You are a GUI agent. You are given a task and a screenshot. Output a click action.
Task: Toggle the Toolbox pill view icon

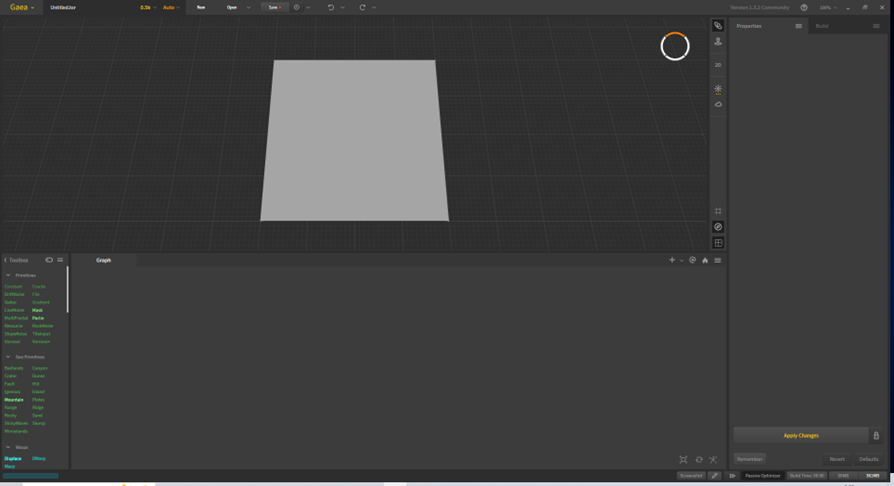click(49, 260)
